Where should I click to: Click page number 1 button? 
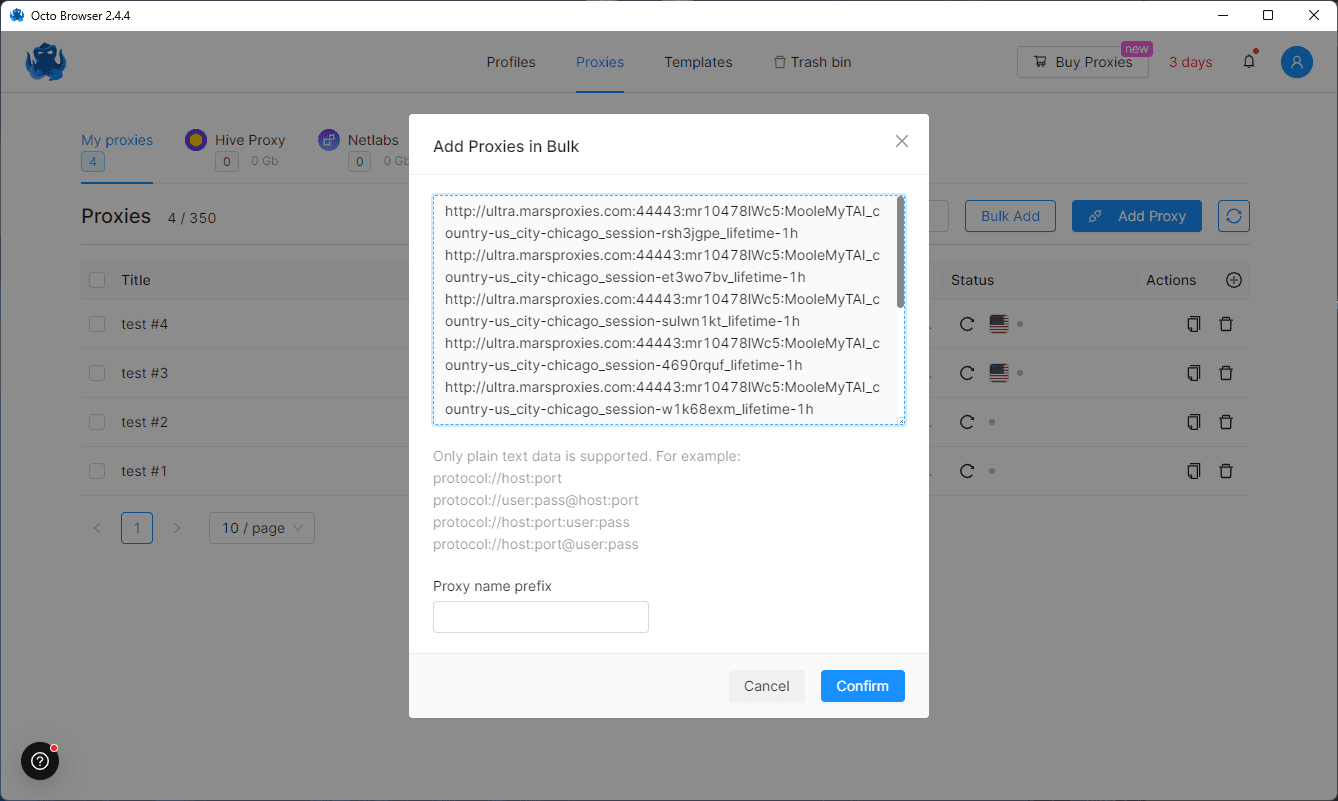(x=137, y=528)
